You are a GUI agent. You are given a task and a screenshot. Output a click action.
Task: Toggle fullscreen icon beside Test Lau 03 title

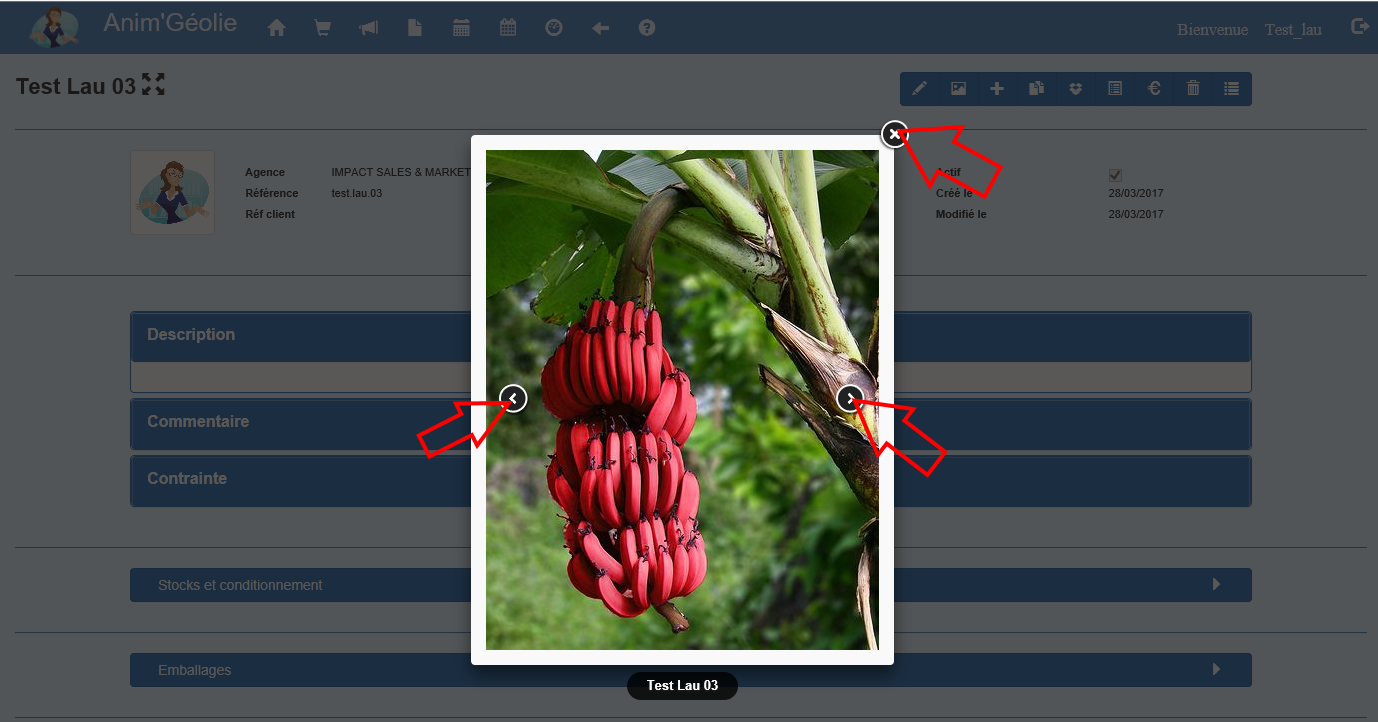153,85
